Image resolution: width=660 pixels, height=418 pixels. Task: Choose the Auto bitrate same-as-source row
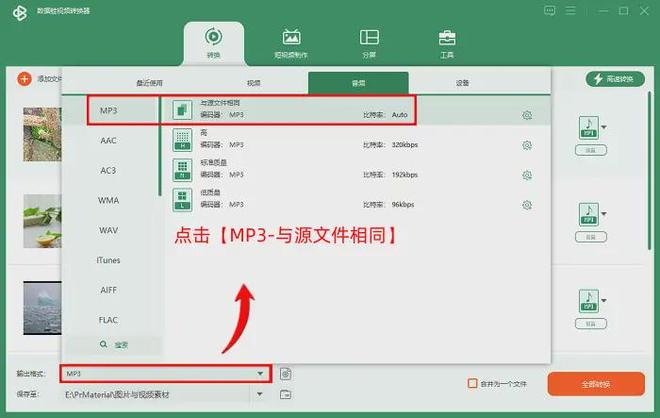click(x=355, y=110)
